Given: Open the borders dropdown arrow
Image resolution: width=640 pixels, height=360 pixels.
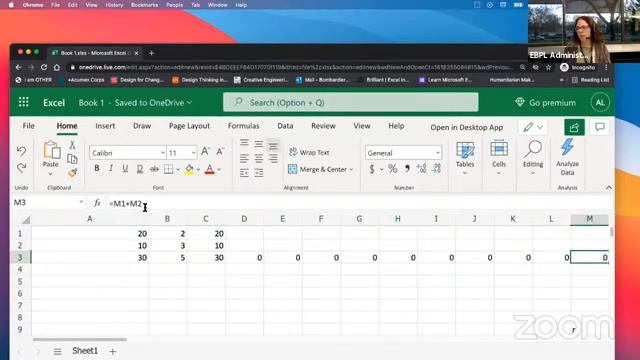Looking at the screenshot, I should [x=178, y=169].
